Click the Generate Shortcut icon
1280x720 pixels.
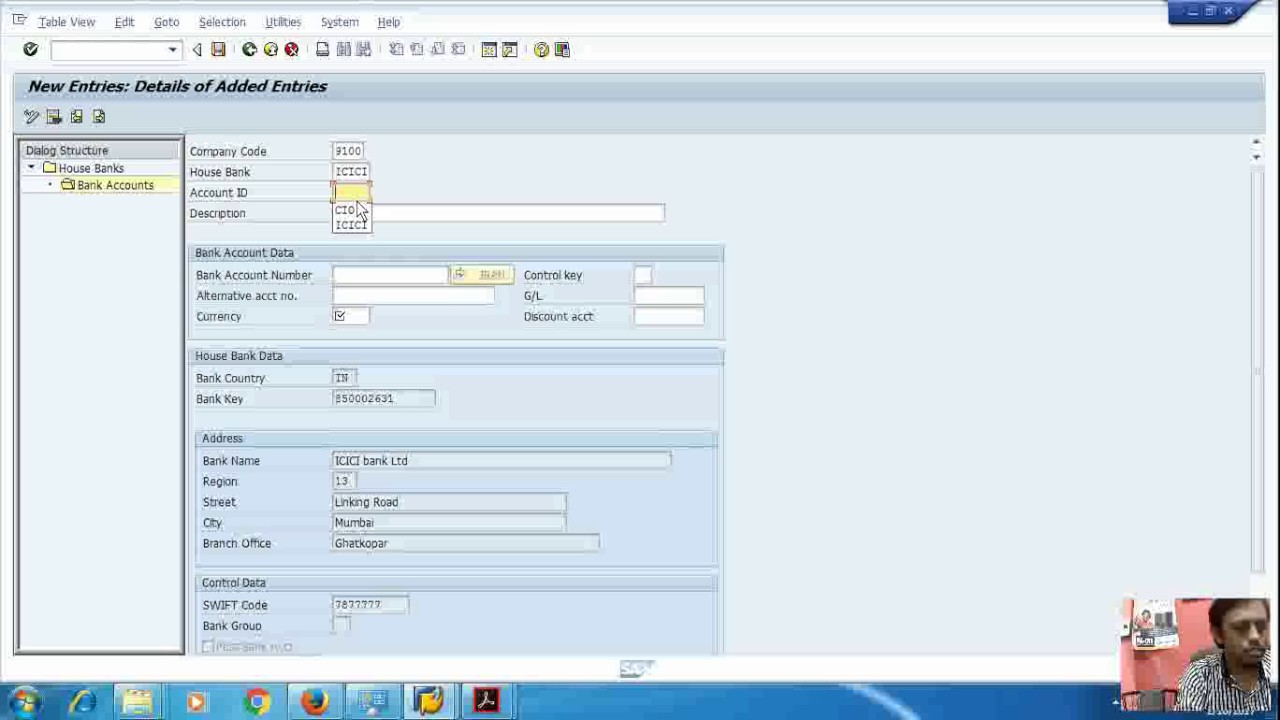510,49
